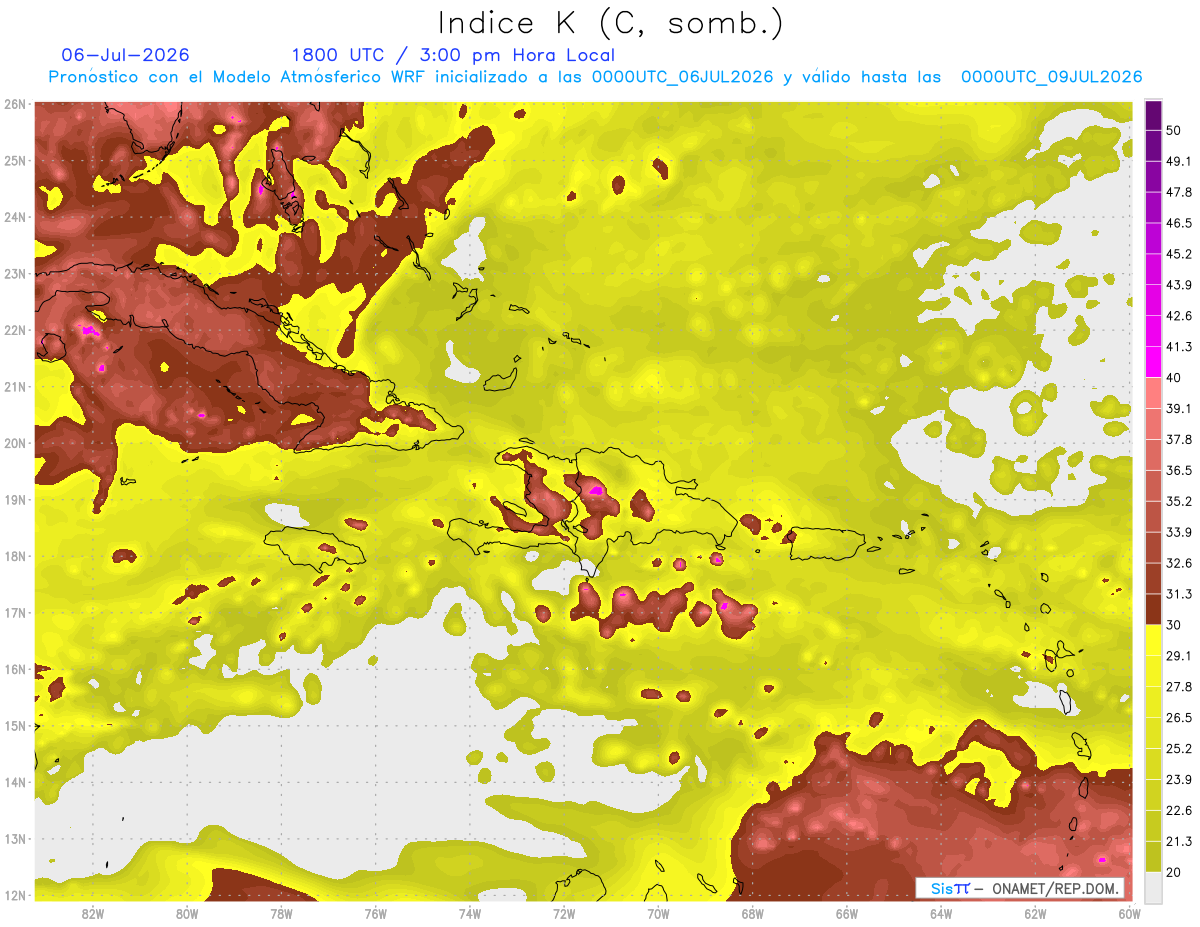Click the "39.1" color scale label
This screenshot has width=1200, height=927.
(1179, 408)
